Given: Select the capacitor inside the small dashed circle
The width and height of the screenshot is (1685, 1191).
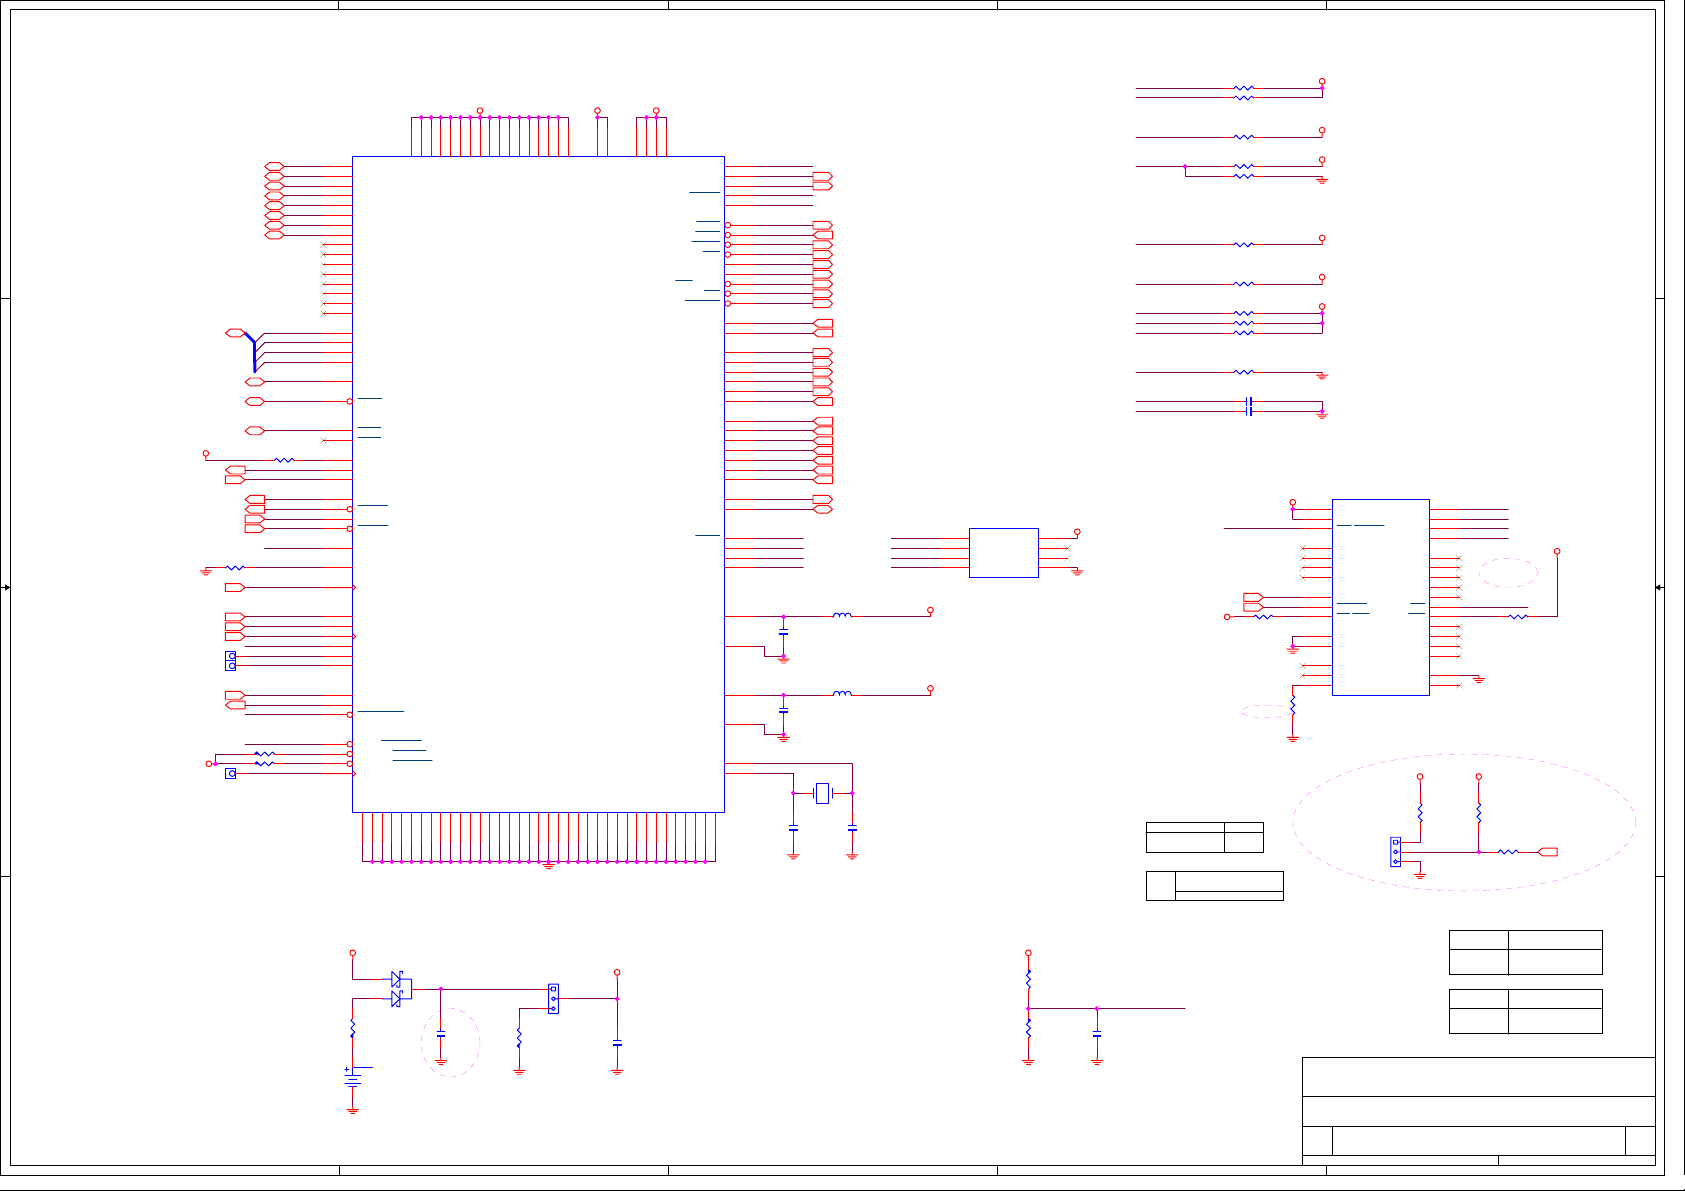Looking at the screenshot, I should point(441,1035).
